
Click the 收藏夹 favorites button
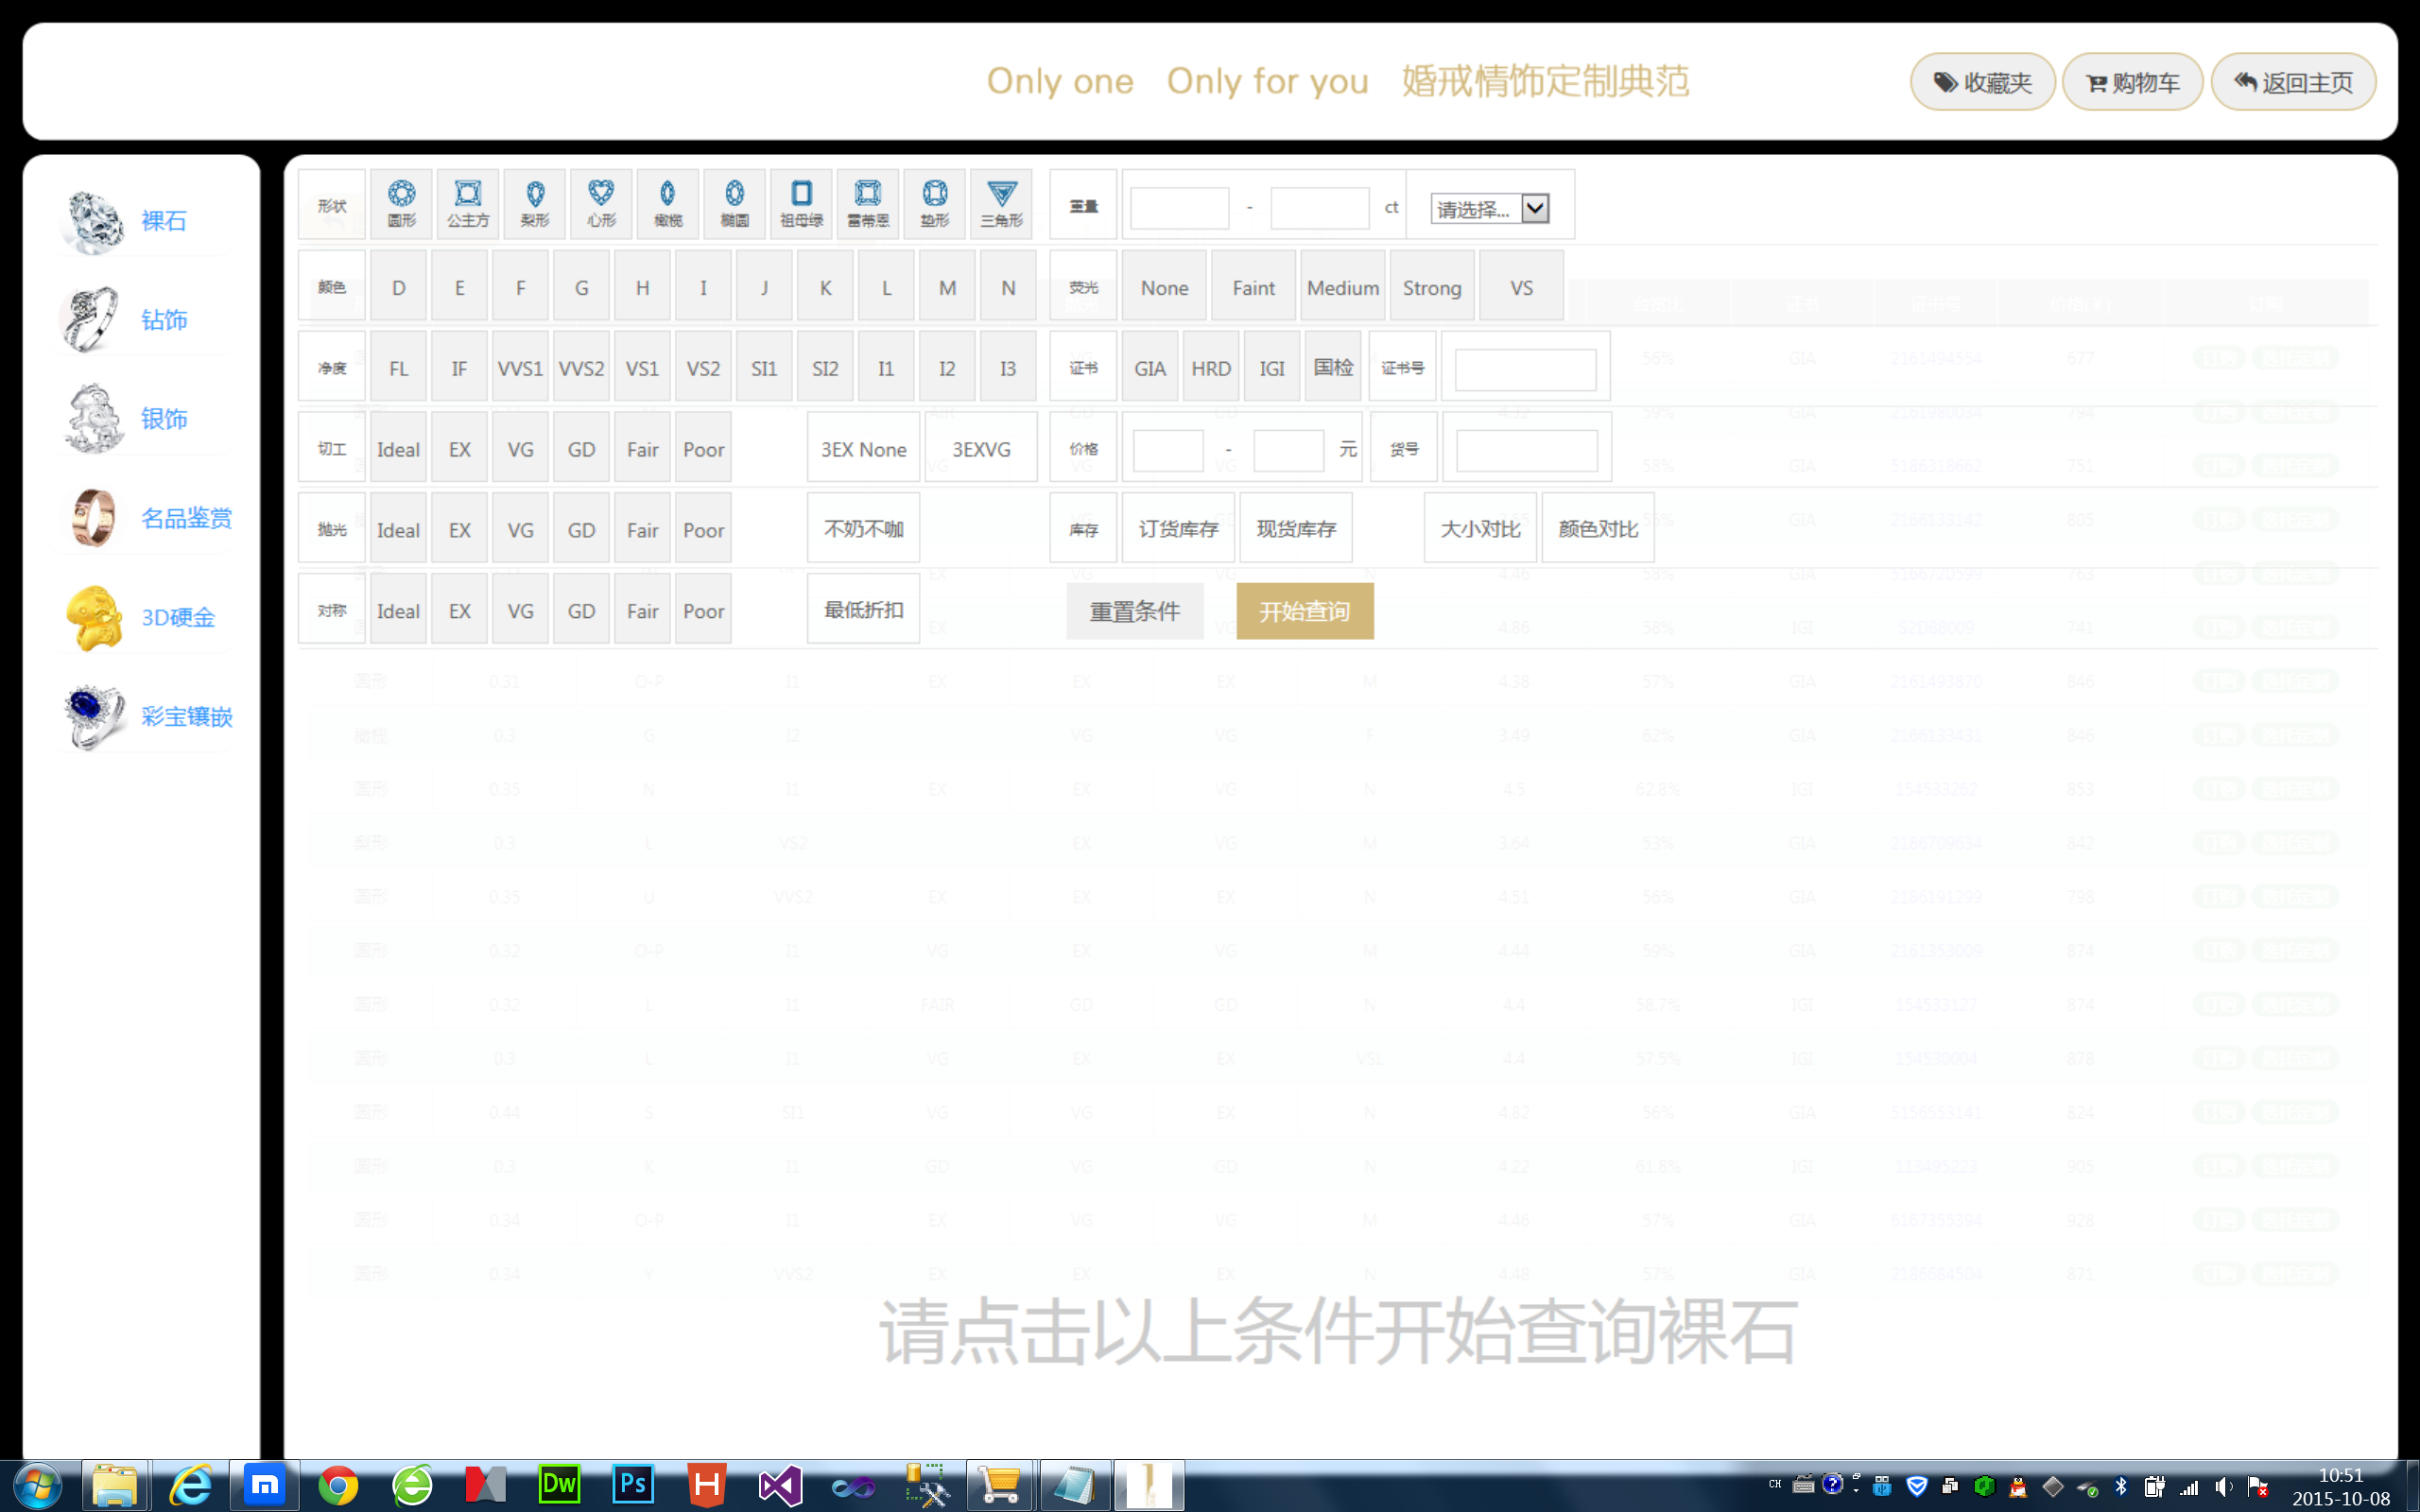point(1982,82)
